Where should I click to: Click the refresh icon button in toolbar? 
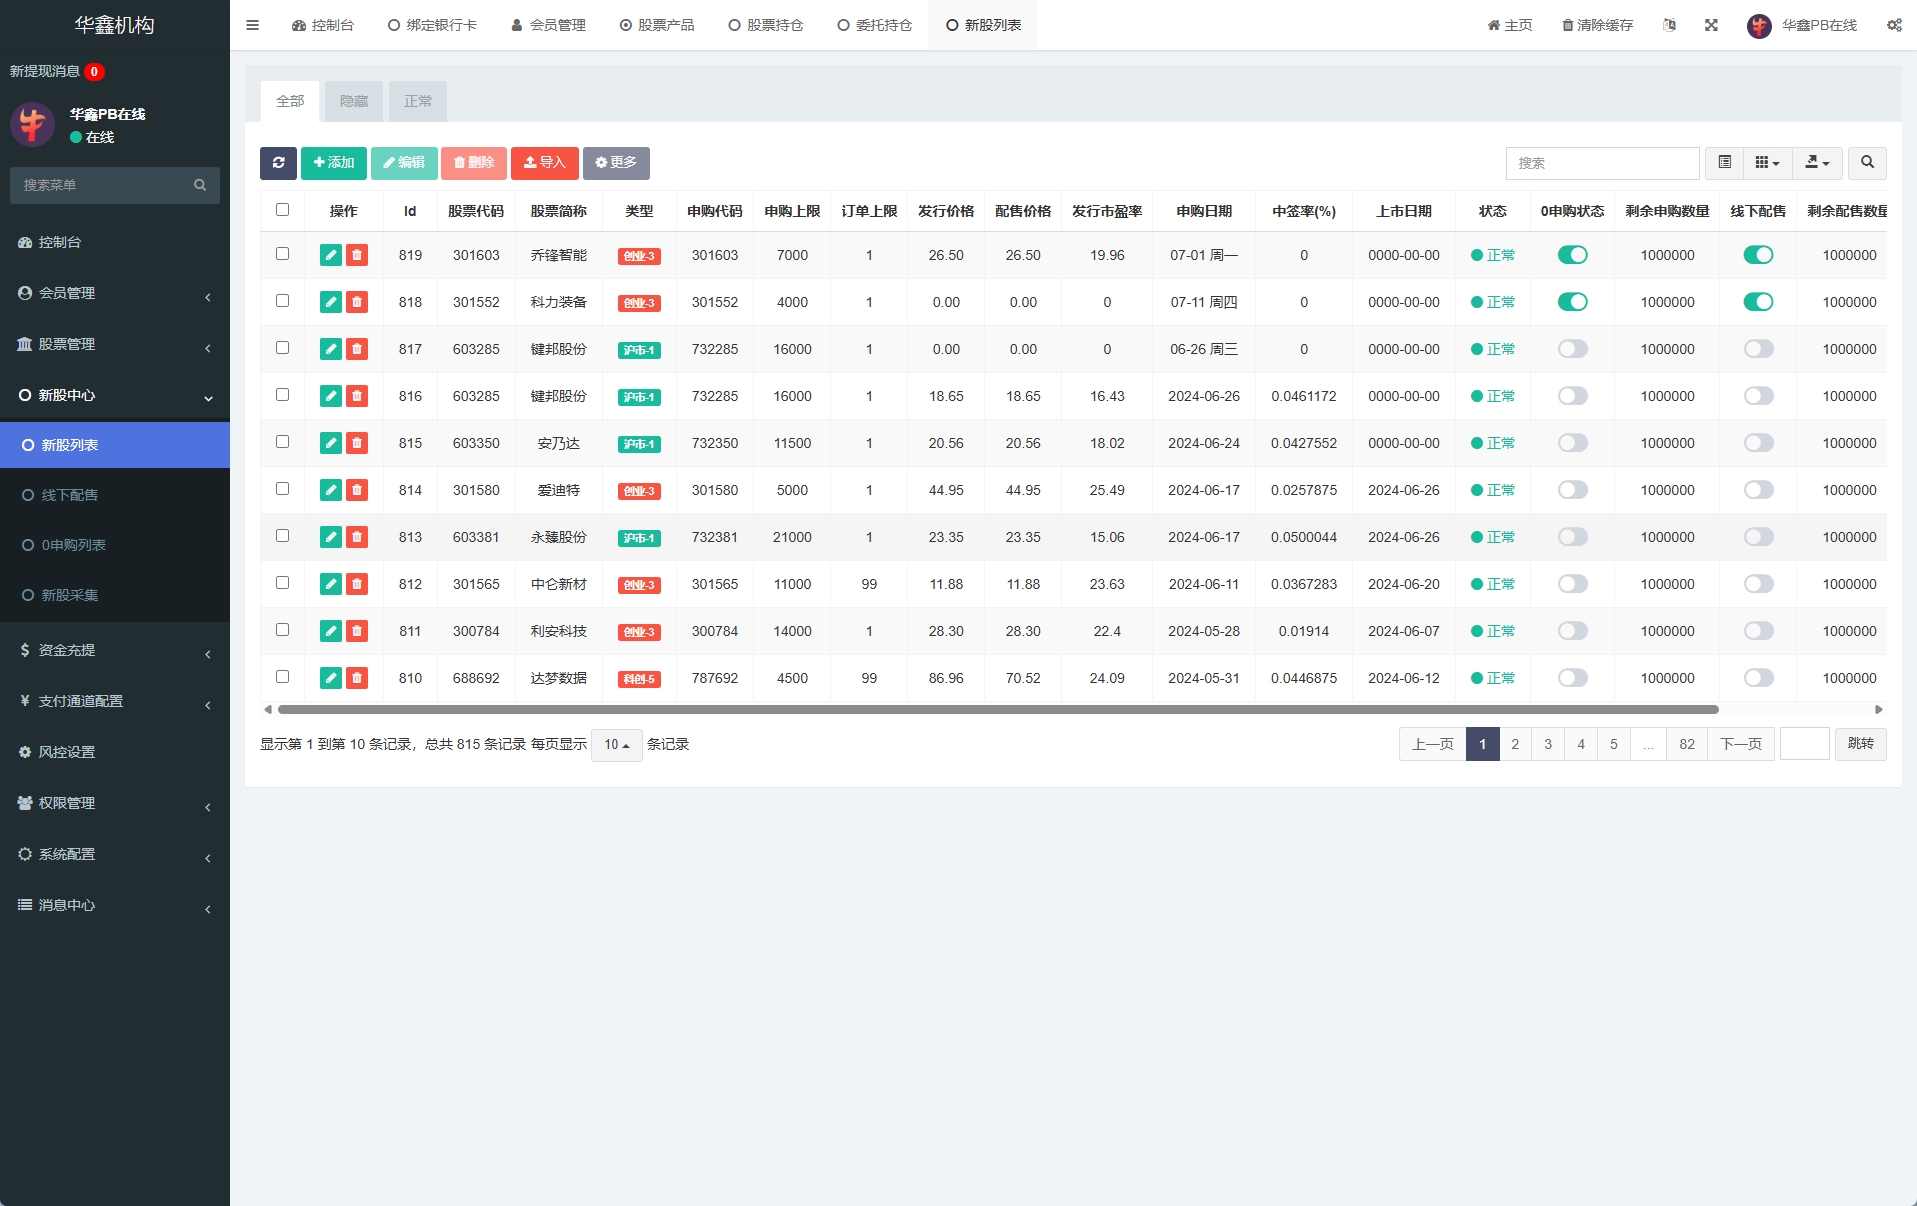click(x=278, y=163)
